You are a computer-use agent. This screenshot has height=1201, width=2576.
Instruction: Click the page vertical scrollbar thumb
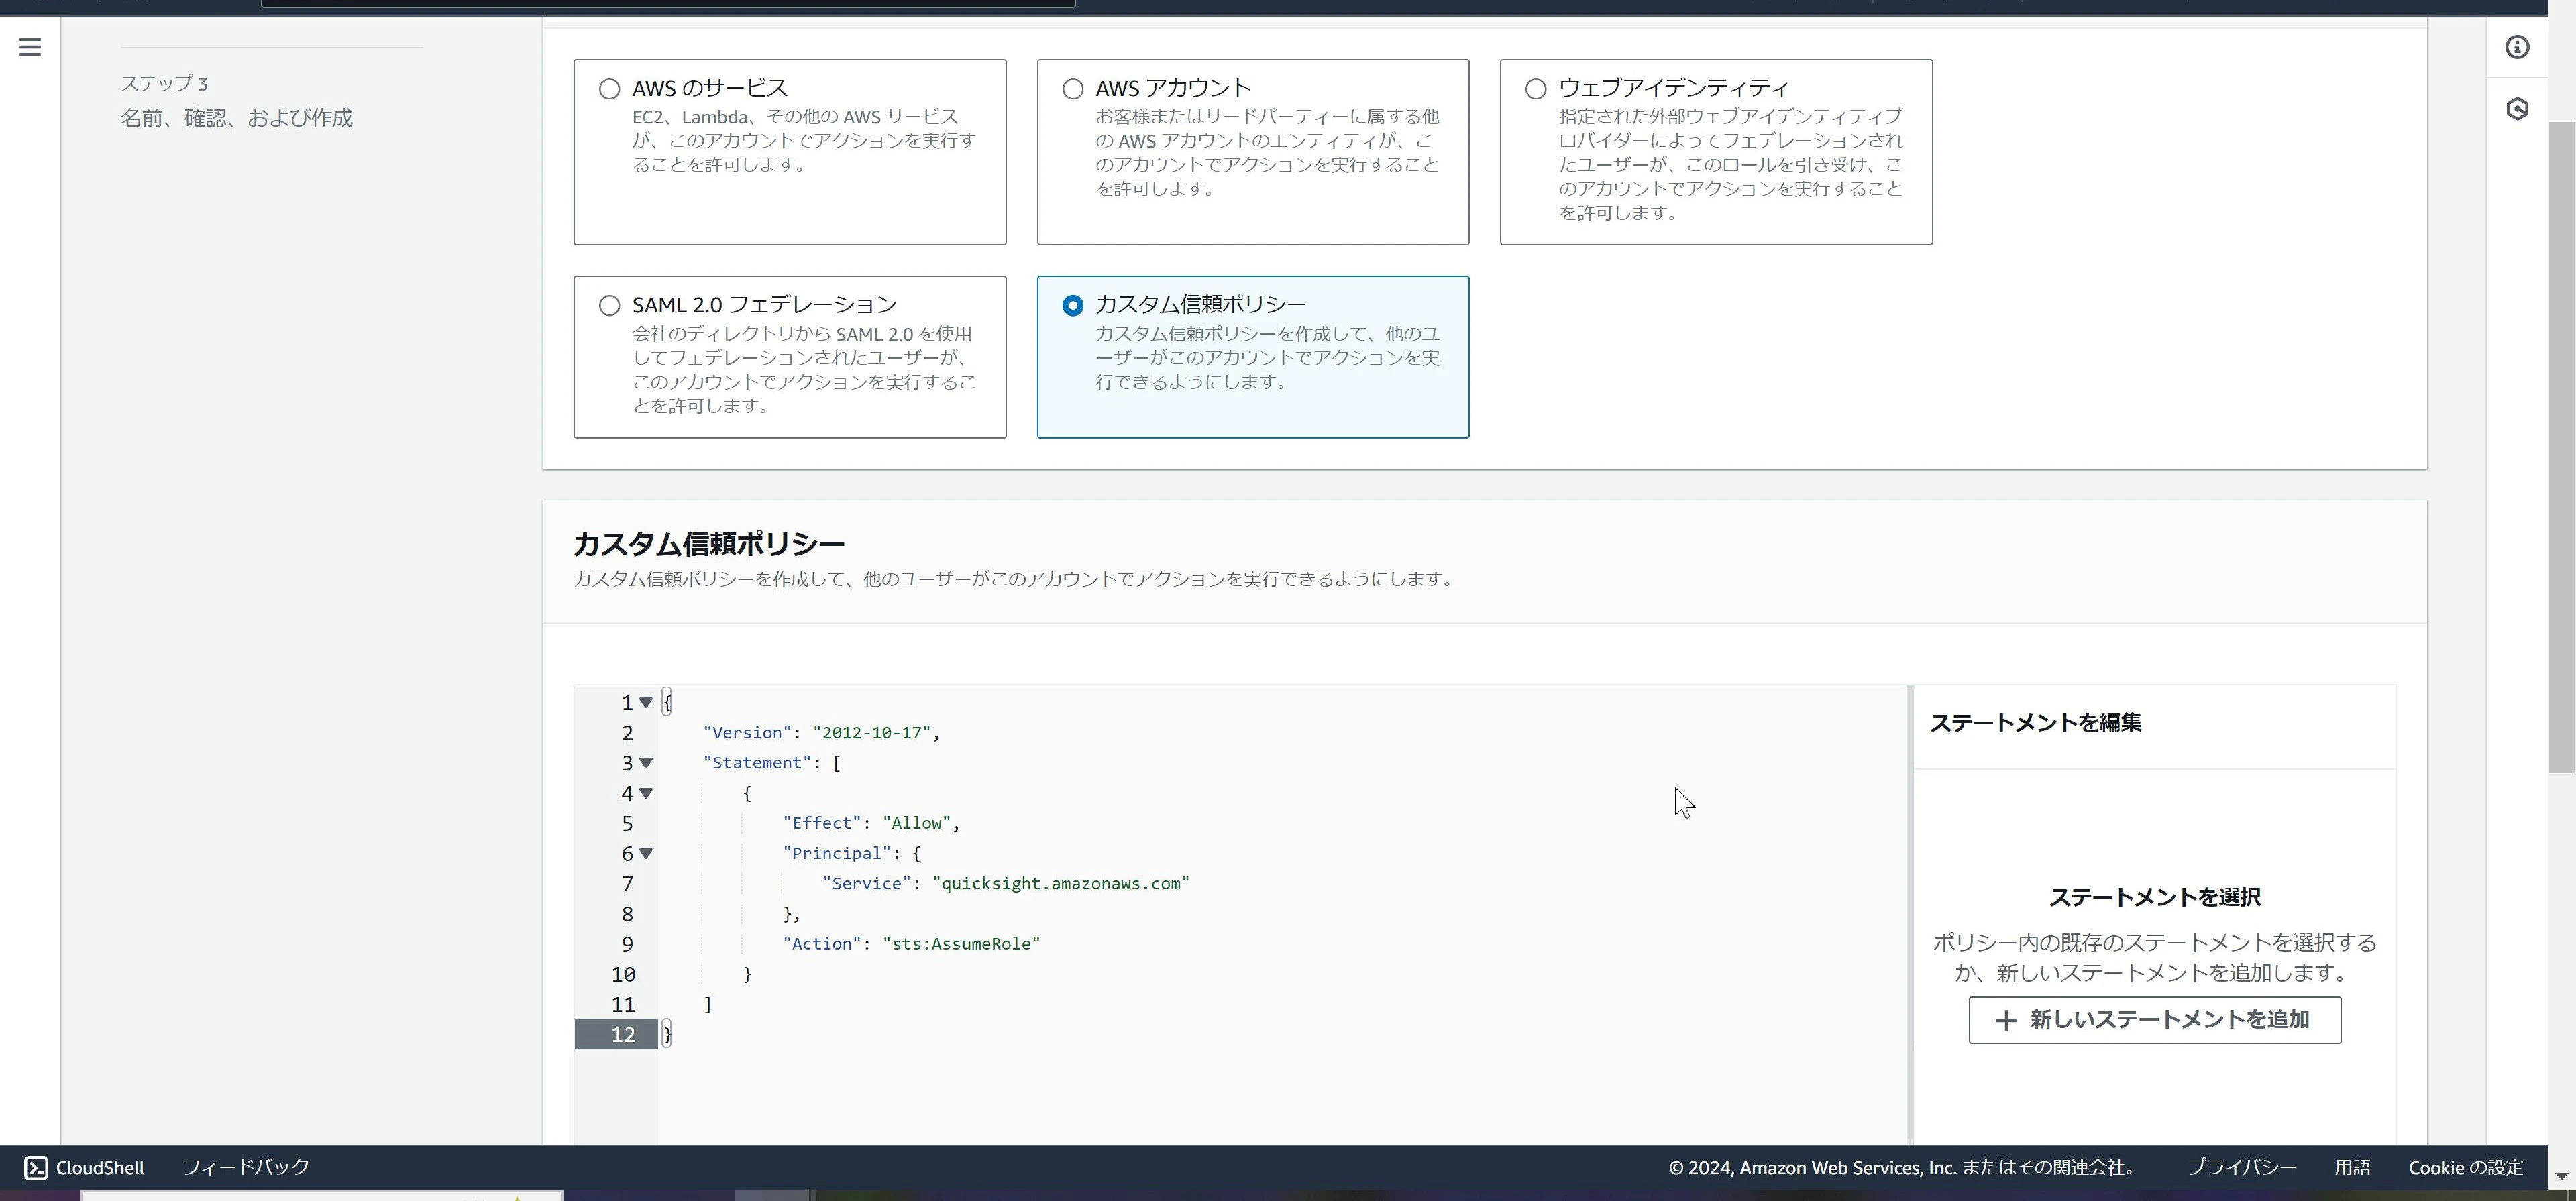(2561, 447)
